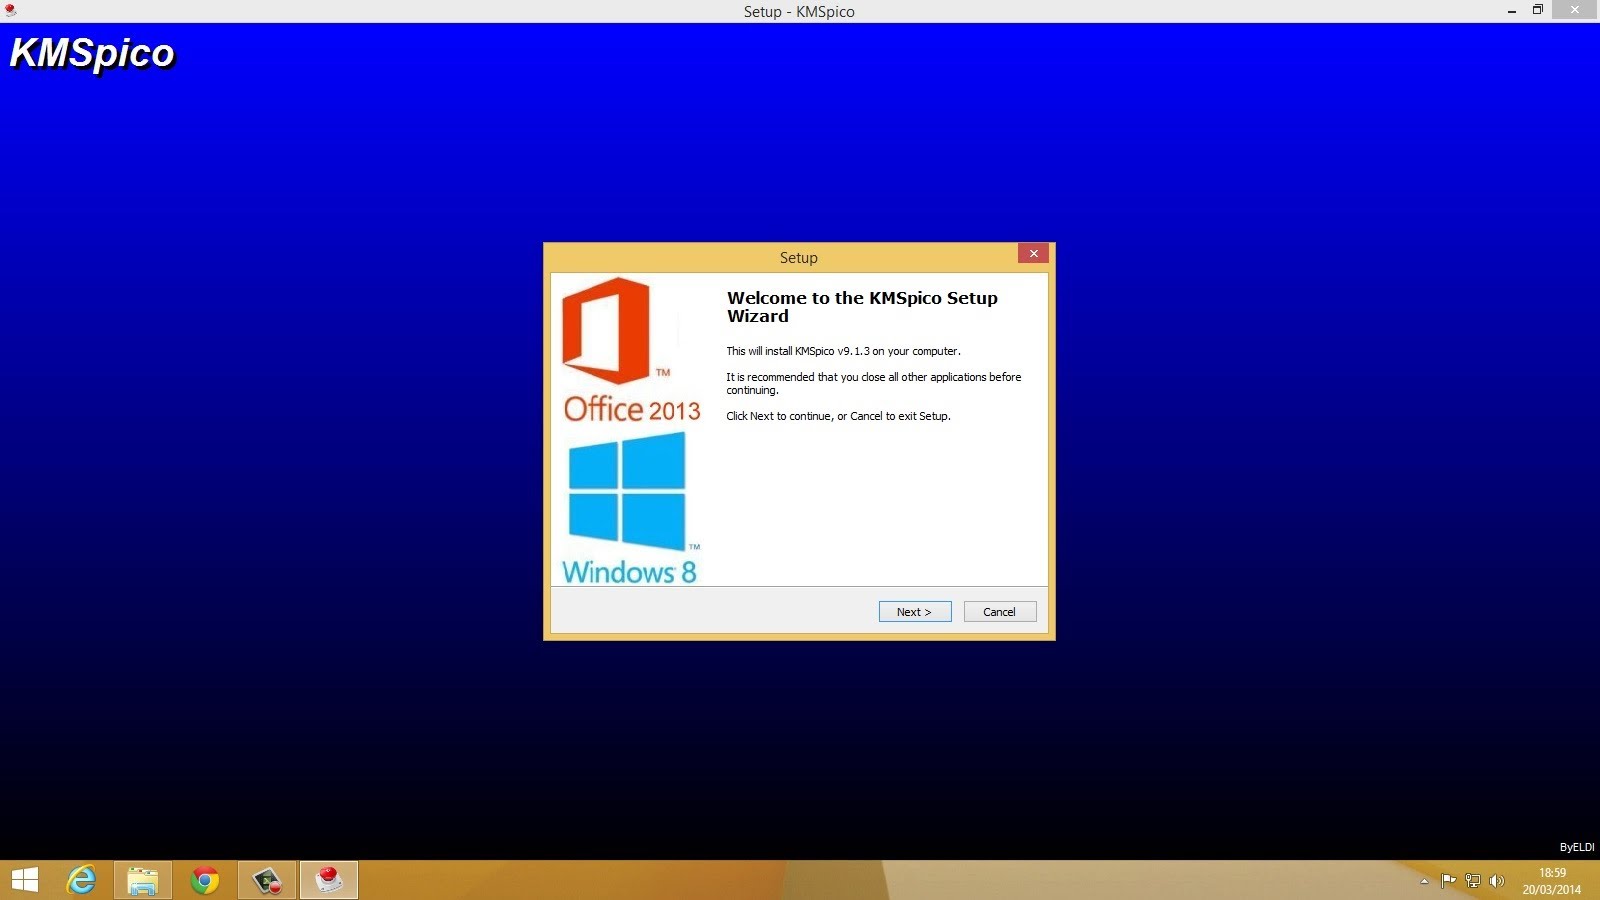Click the Windows Start button
Image resolution: width=1600 pixels, height=900 pixels.
(22, 881)
